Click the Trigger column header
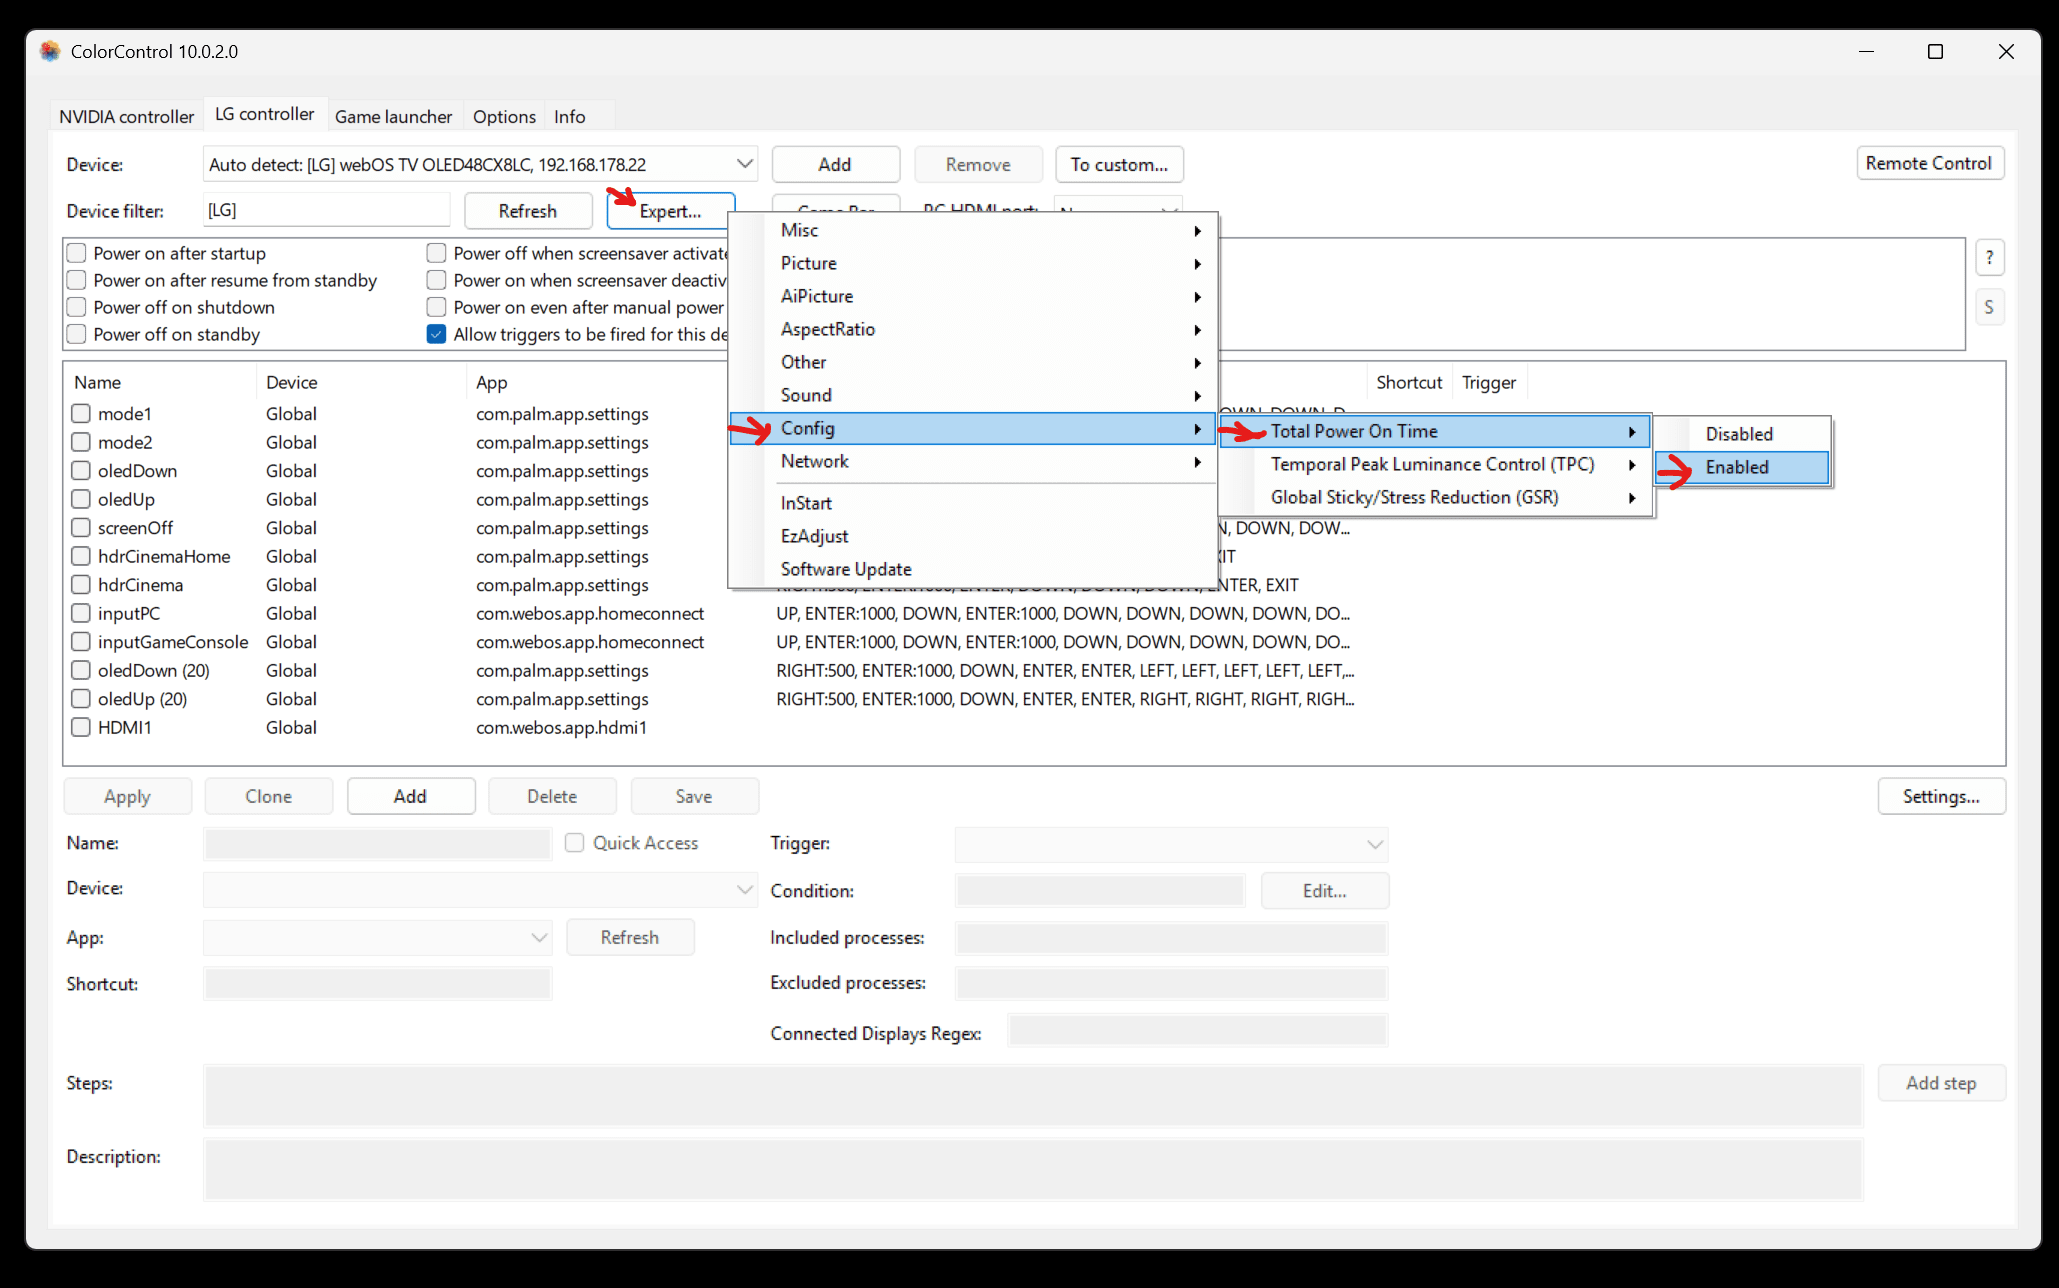2059x1288 pixels. (1488, 382)
